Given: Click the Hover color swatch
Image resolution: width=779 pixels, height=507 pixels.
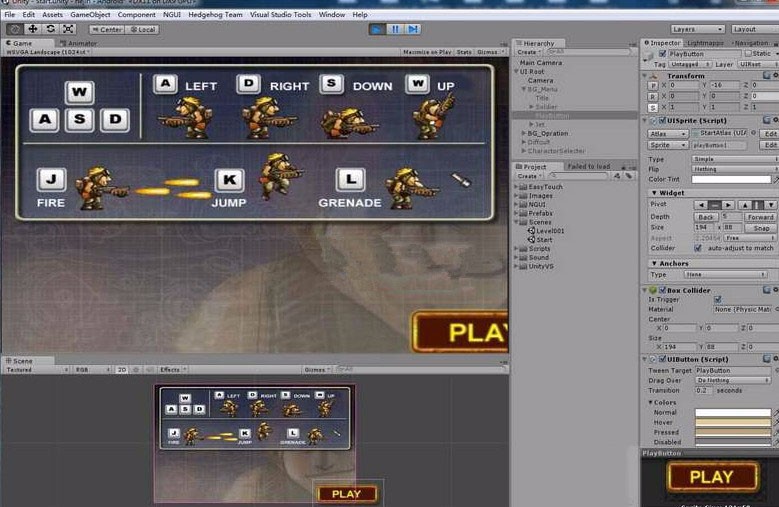Looking at the screenshot, I should click(x=733, y=423).
